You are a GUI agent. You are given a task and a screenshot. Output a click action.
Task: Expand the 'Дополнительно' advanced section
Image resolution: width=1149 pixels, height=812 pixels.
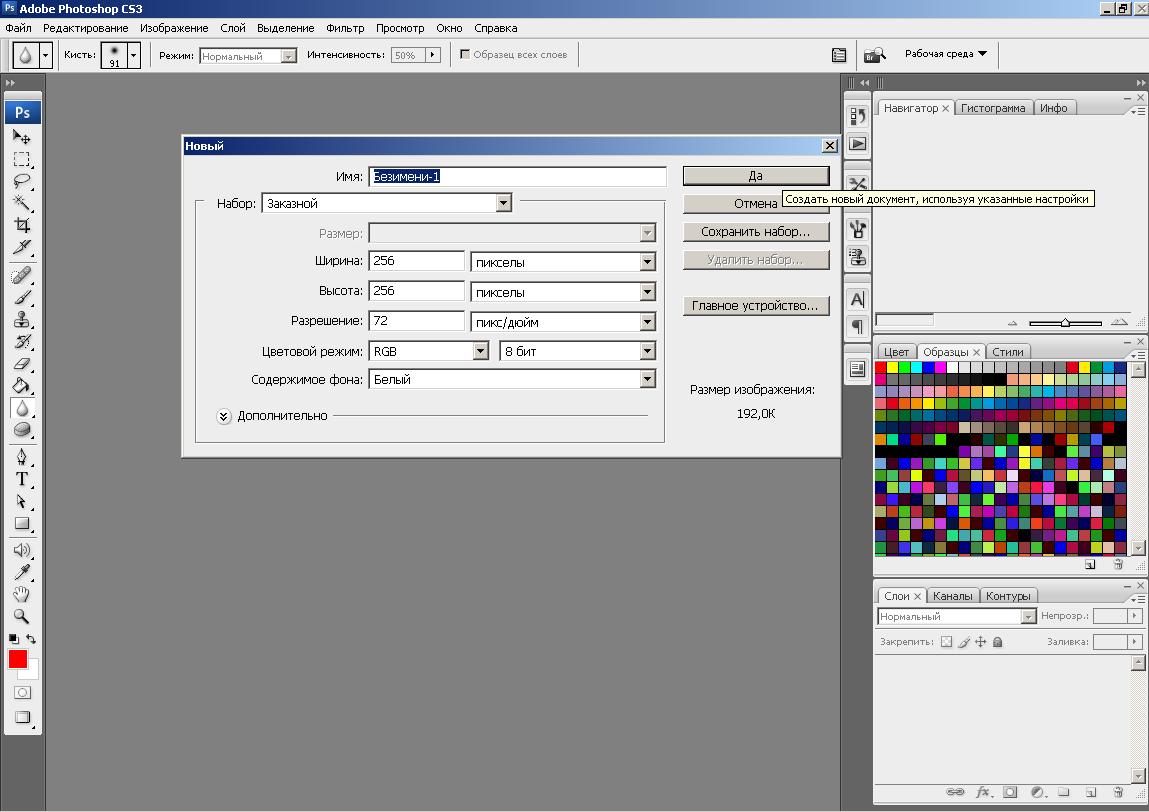[x=224, y=416]
